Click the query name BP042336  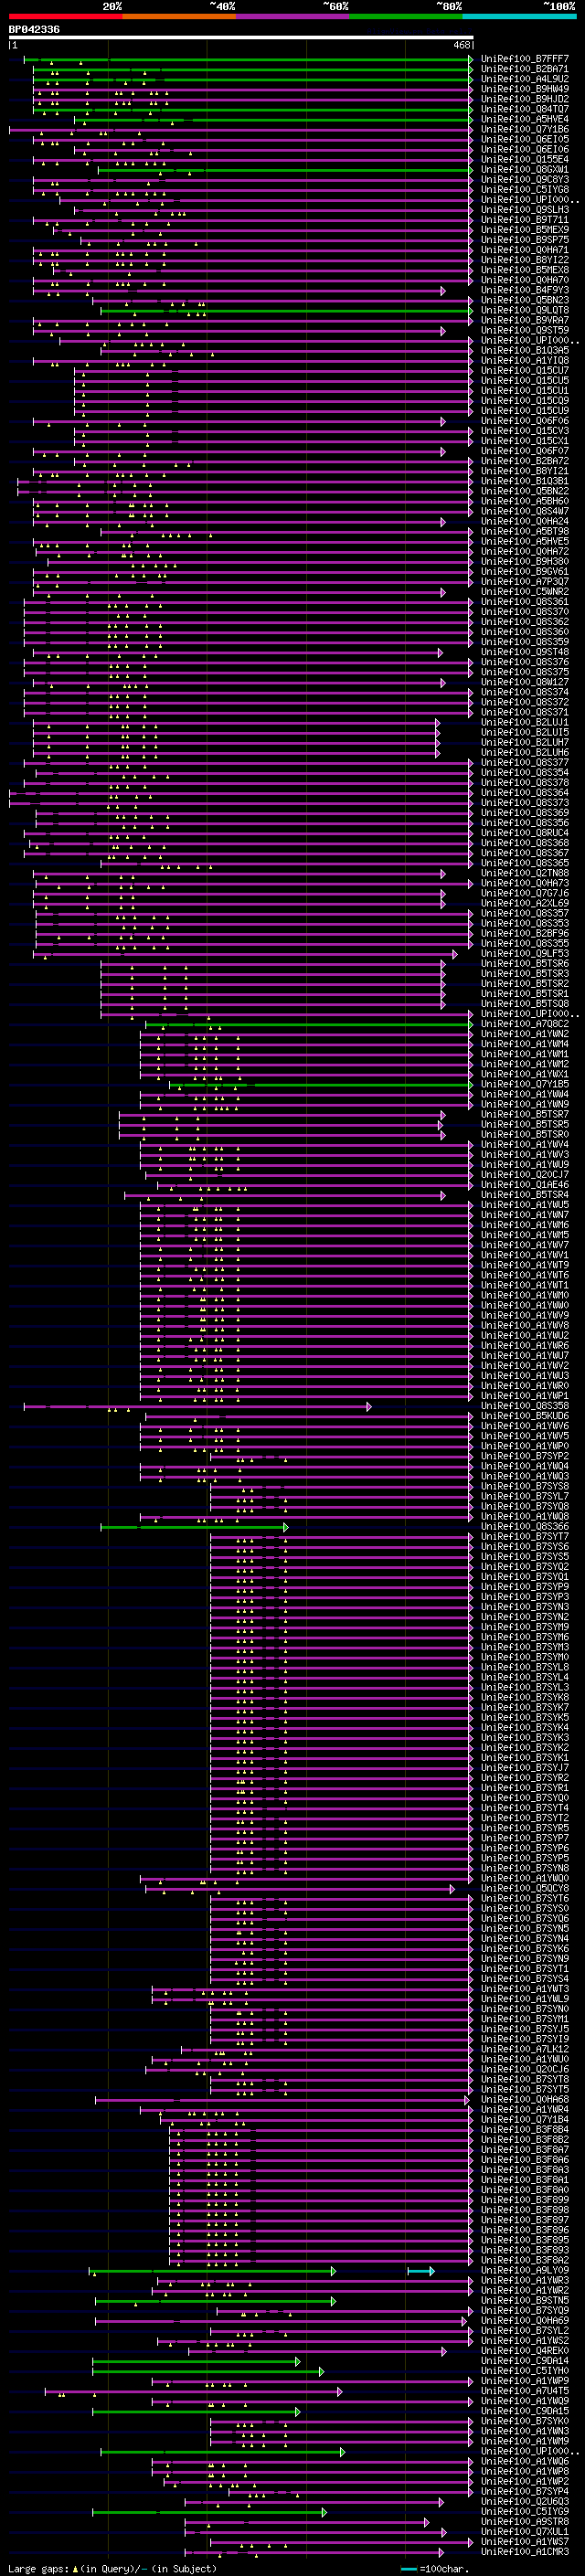pos(34,30)
